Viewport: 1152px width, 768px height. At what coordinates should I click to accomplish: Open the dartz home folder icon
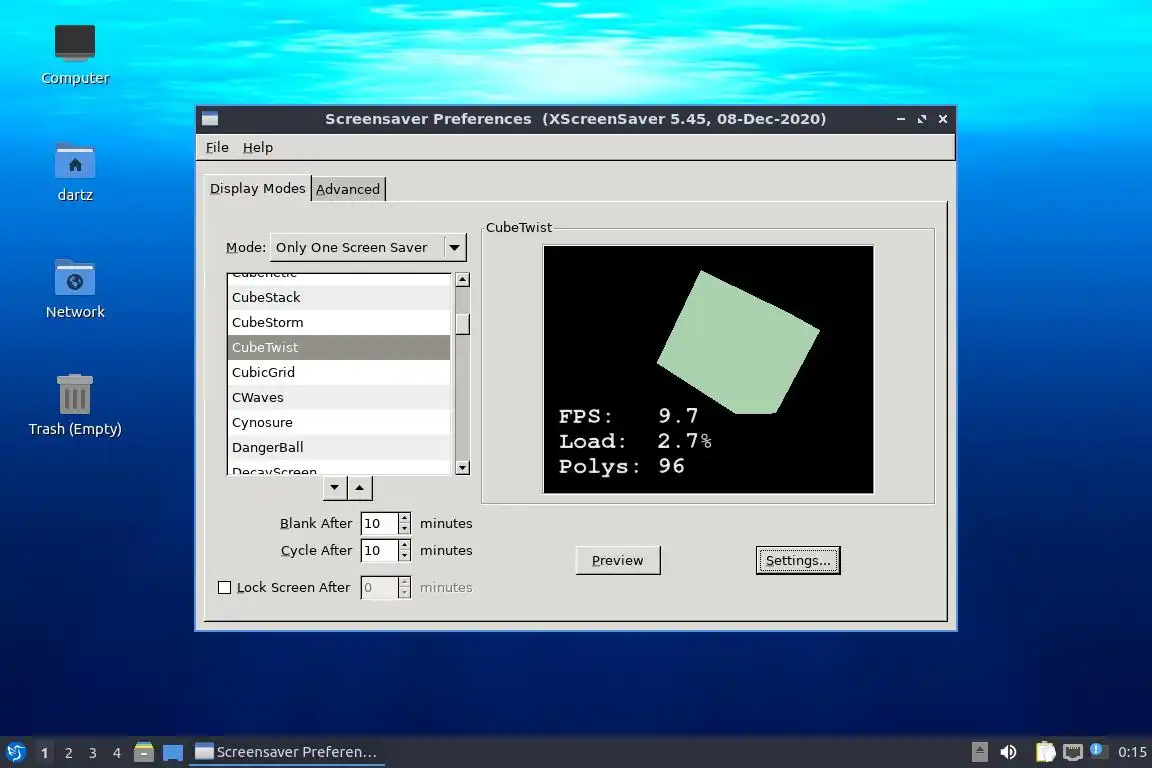click(x=75, y=173)
